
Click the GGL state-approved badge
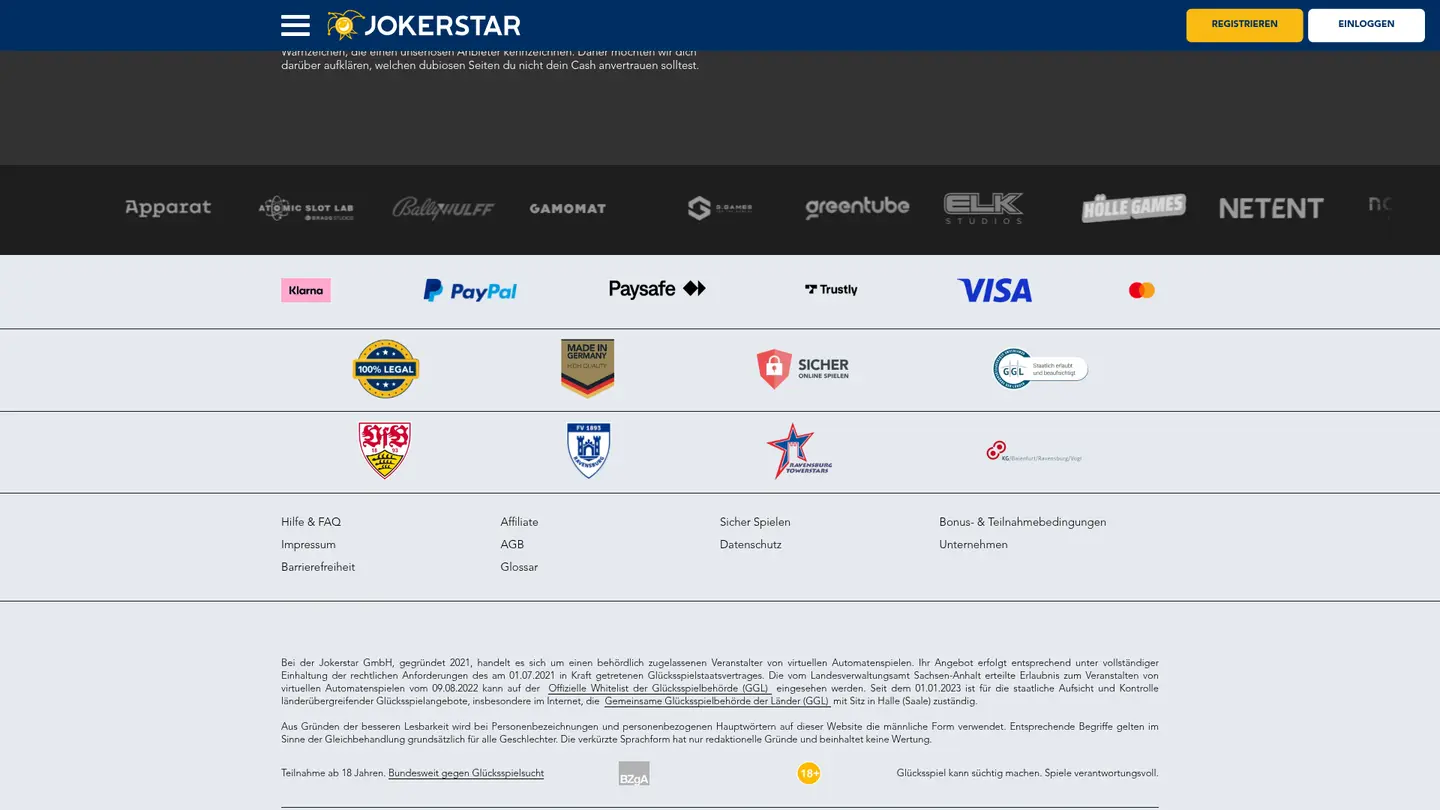[x=1040, y=369]
